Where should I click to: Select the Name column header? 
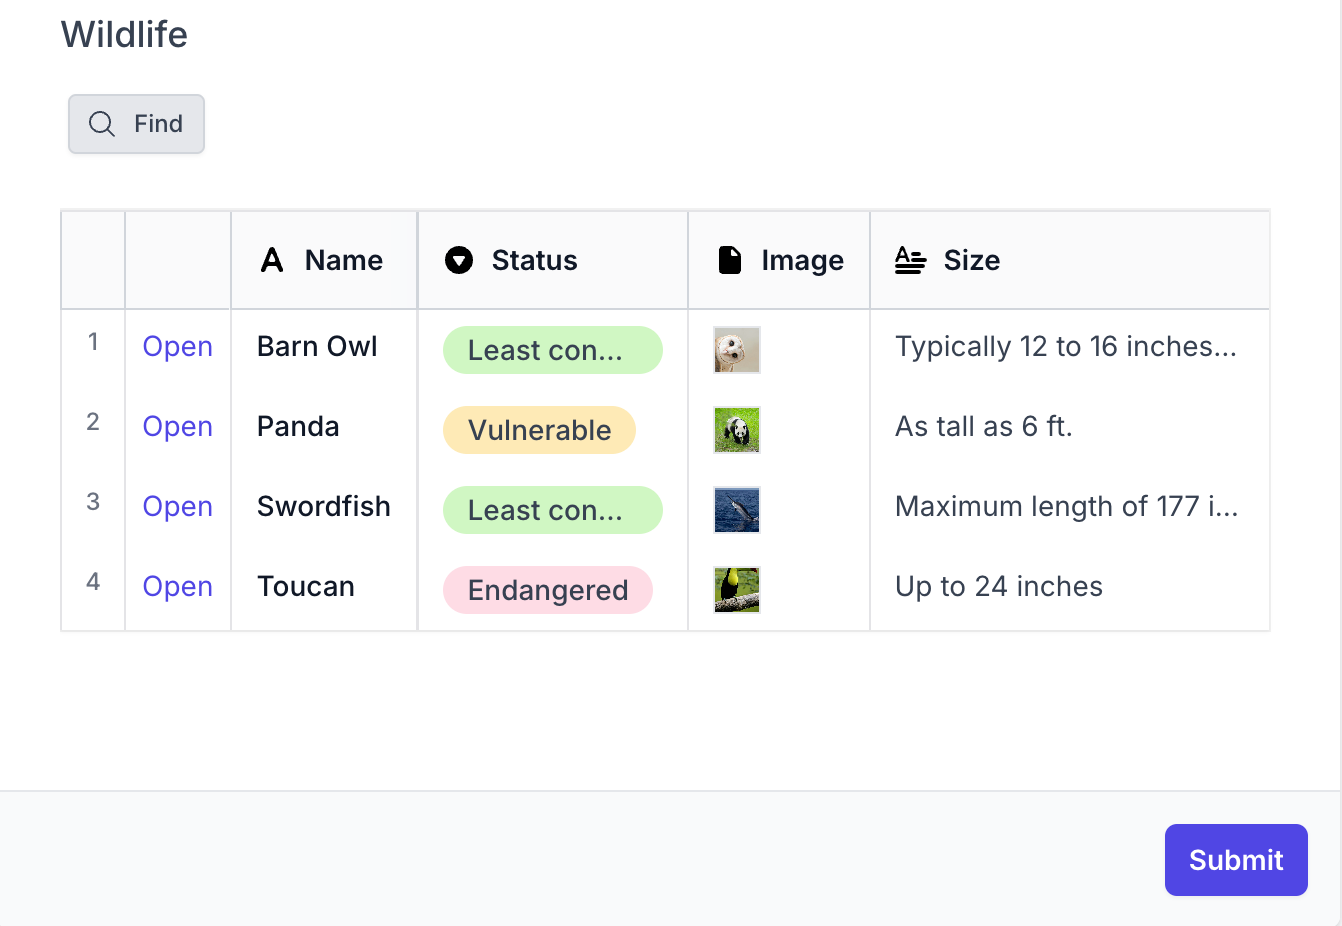point(324,260)
